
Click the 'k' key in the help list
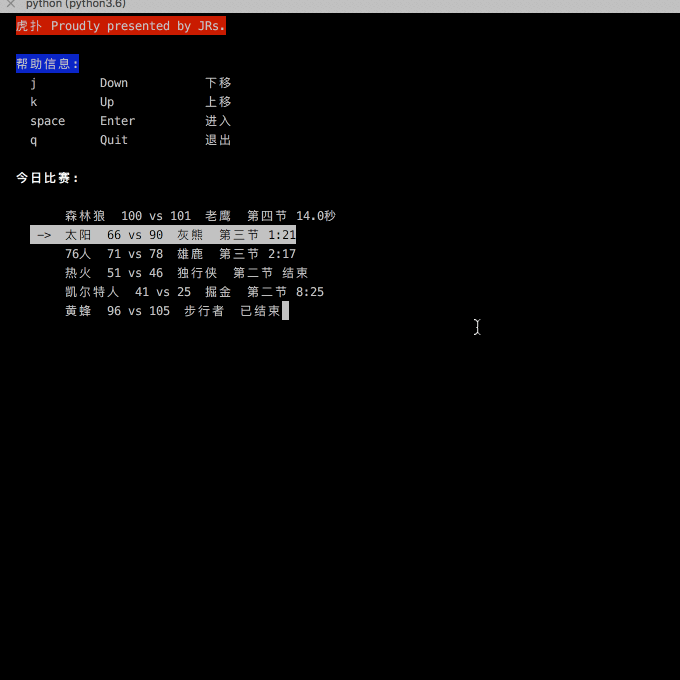pos(33,102)
